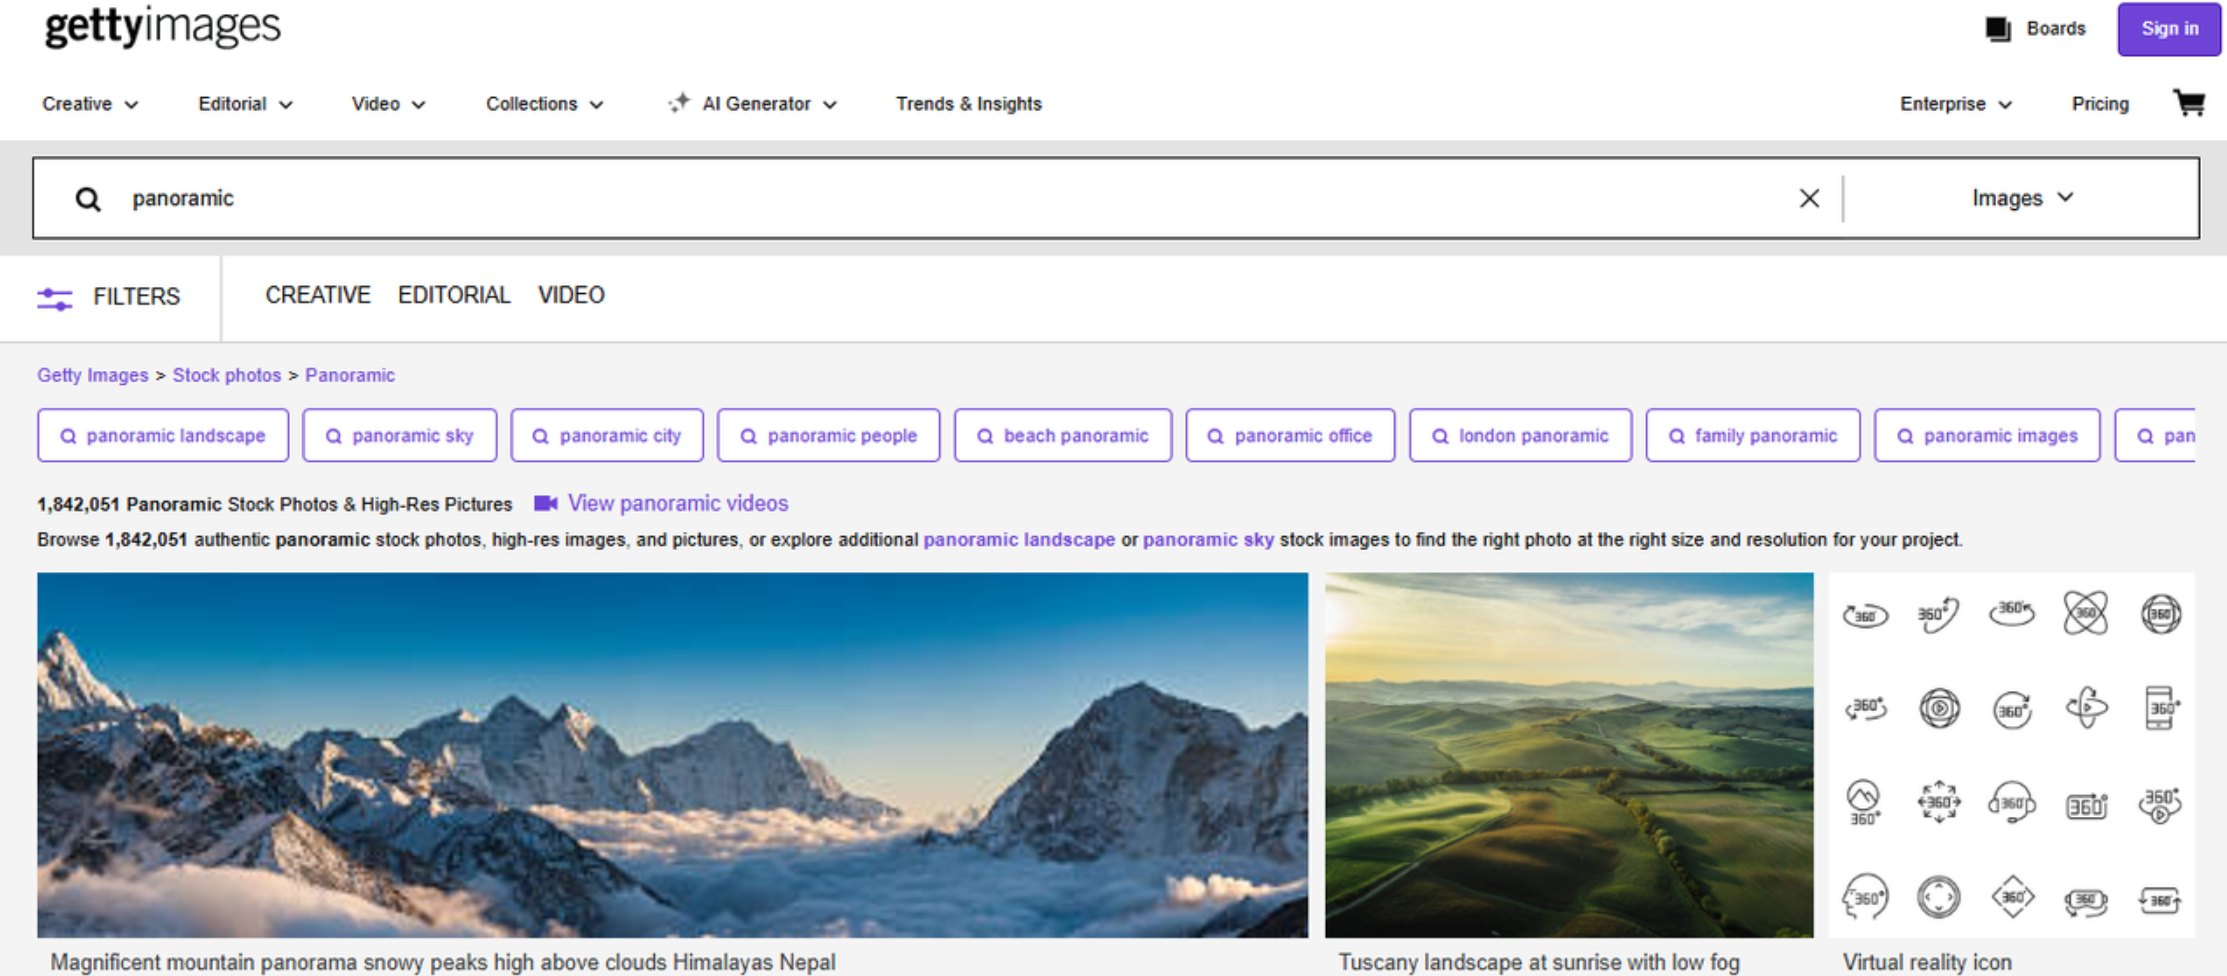Image resolution: width=2227 pixels, height=976 pixels.
Task: Open Trends & Insights
Action: click(x=968, y=103)
